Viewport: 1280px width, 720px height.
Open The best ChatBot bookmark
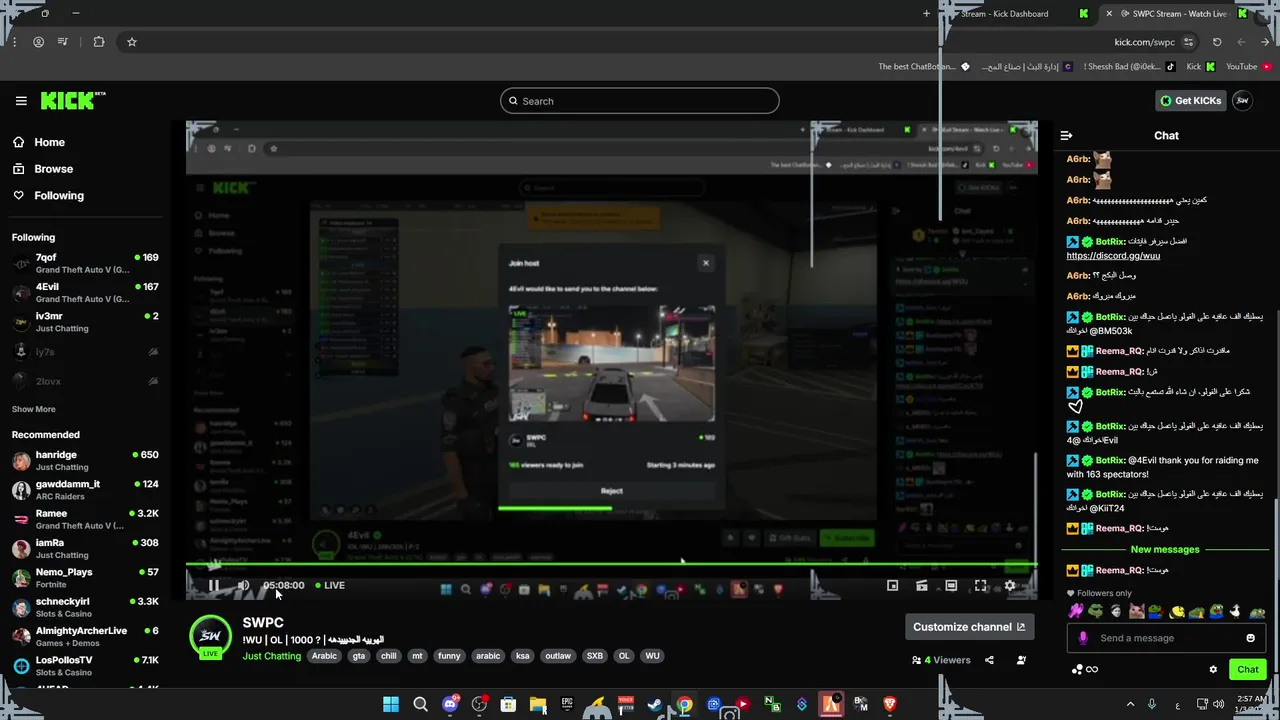coord(924,67)
